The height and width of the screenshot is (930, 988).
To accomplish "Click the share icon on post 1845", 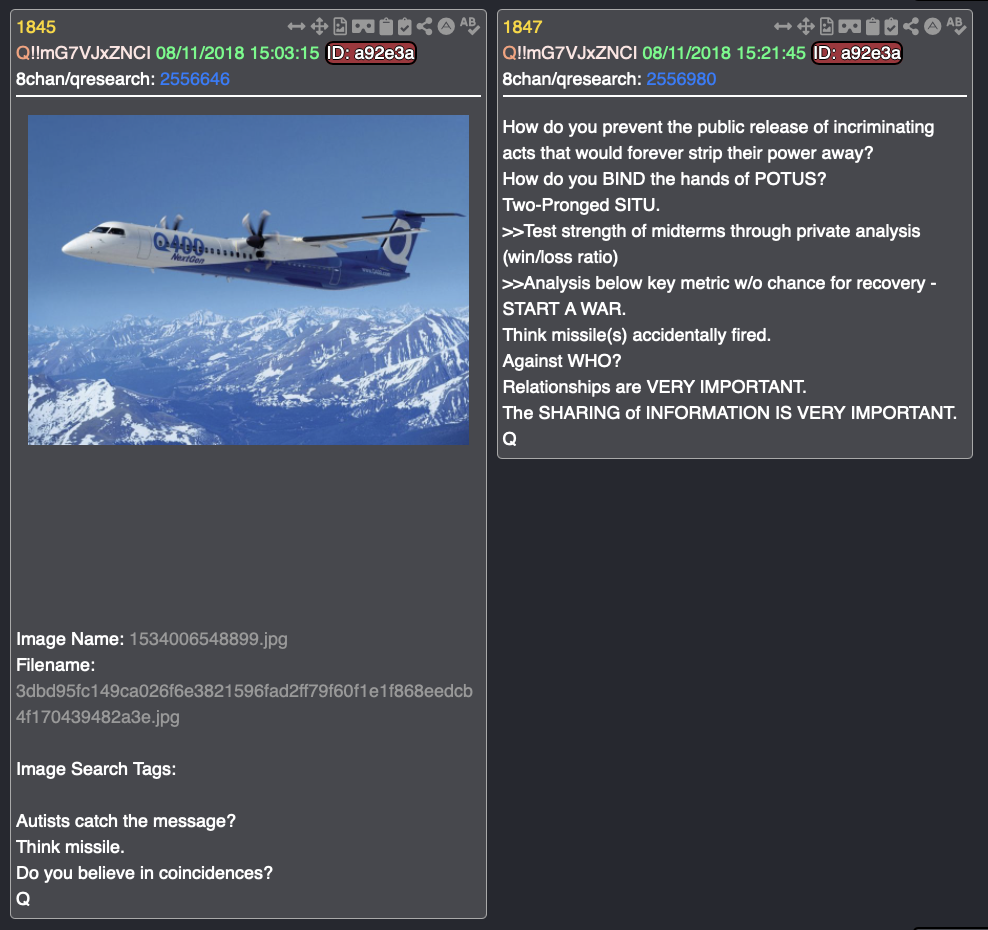I will [x=424, y=26].
